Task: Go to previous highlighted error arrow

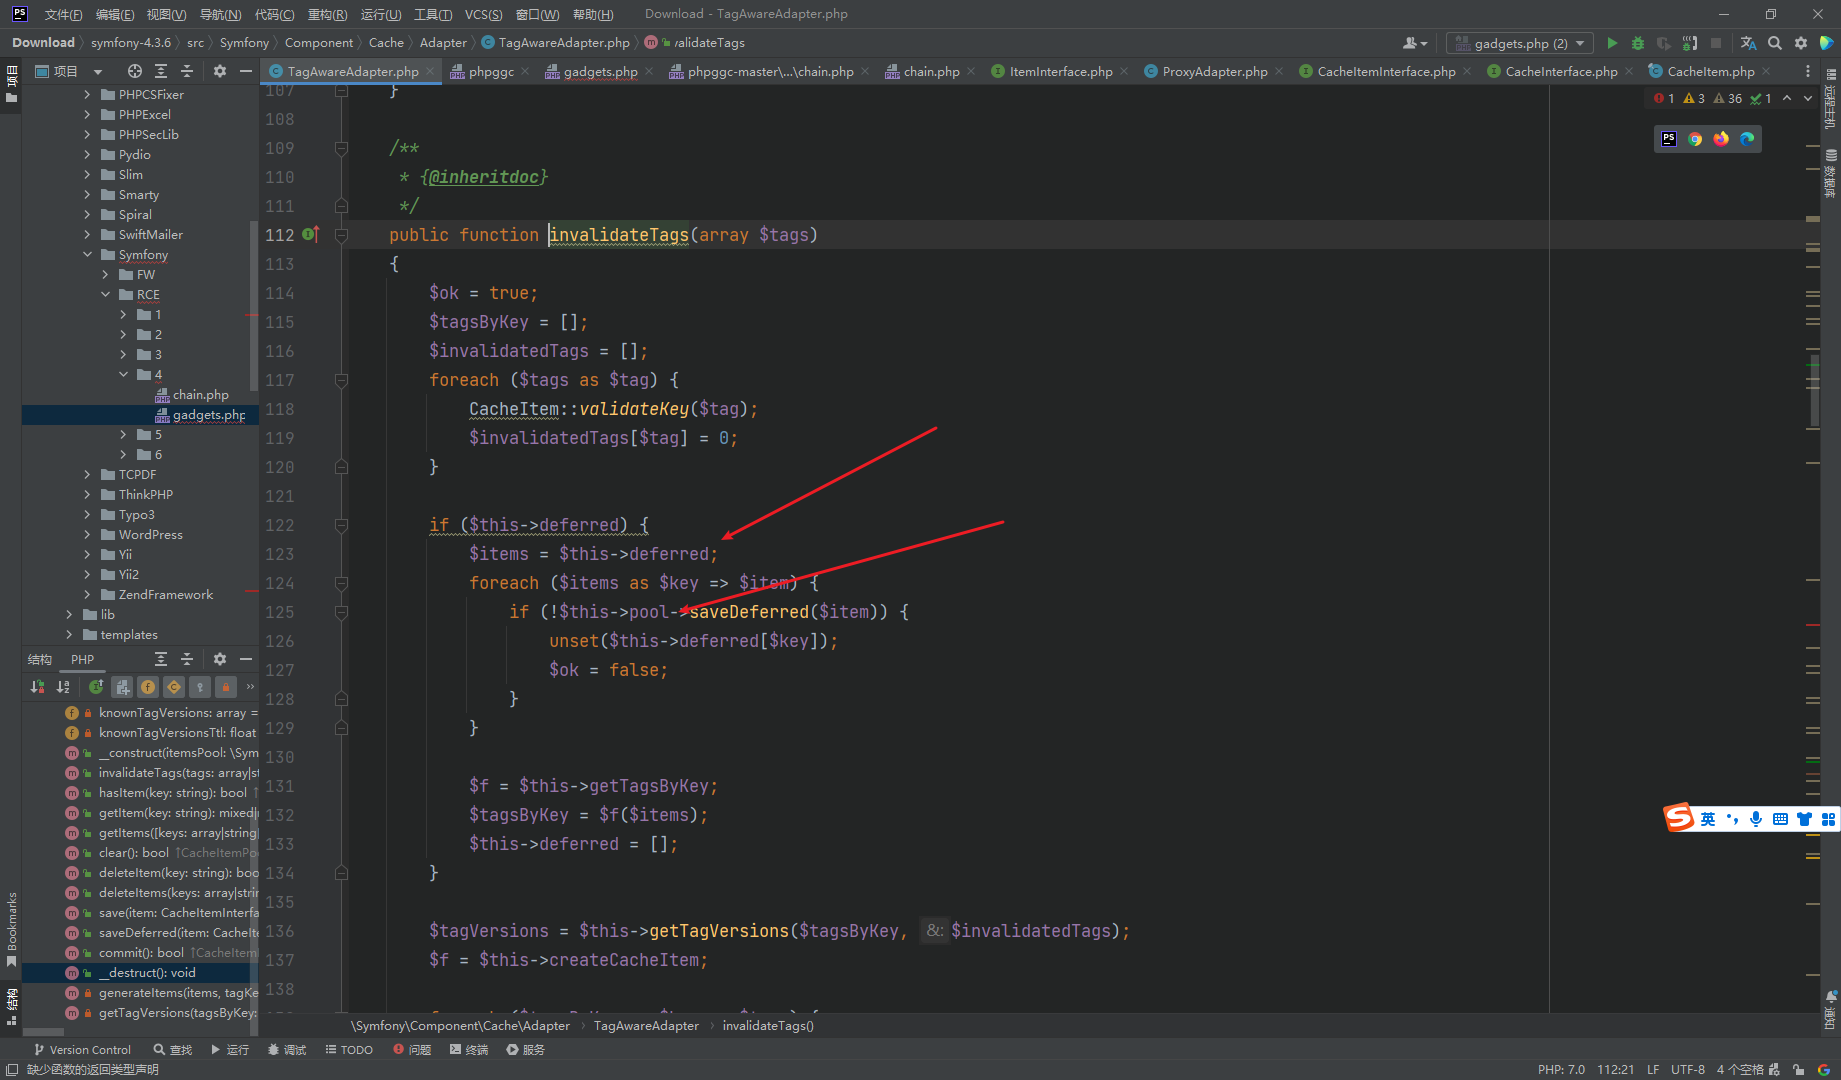Action: [1787, 98]
